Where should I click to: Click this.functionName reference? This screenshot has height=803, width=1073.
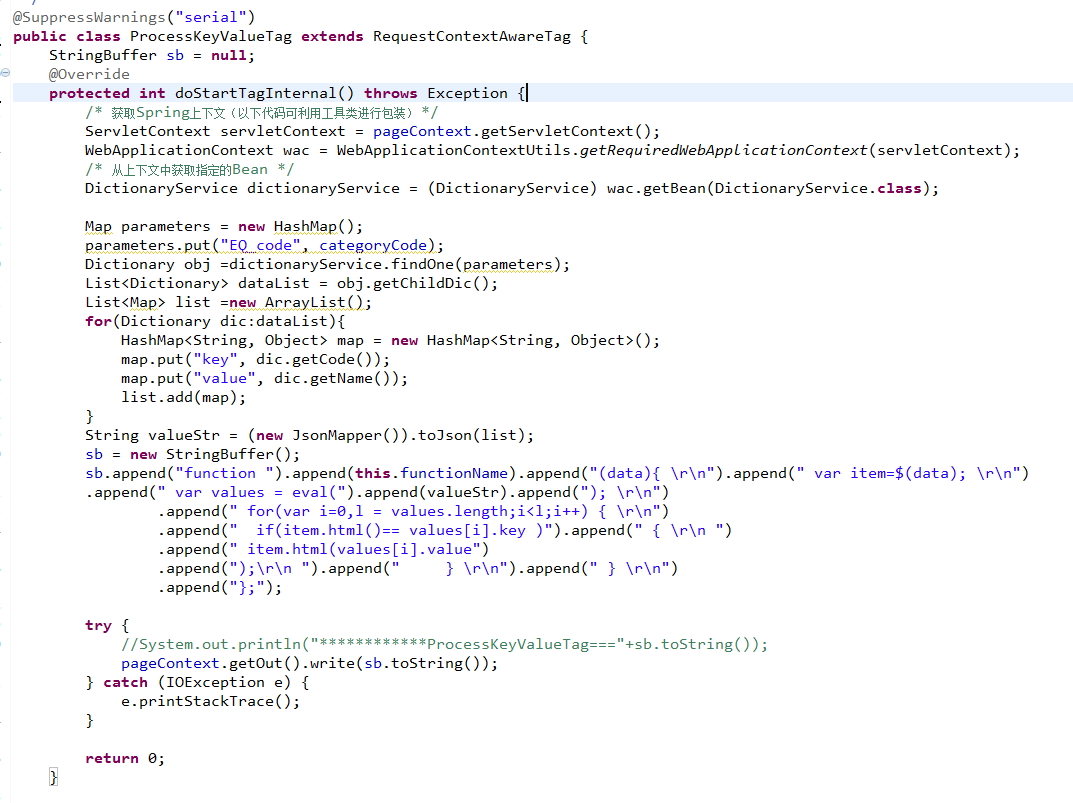[431, 474]
